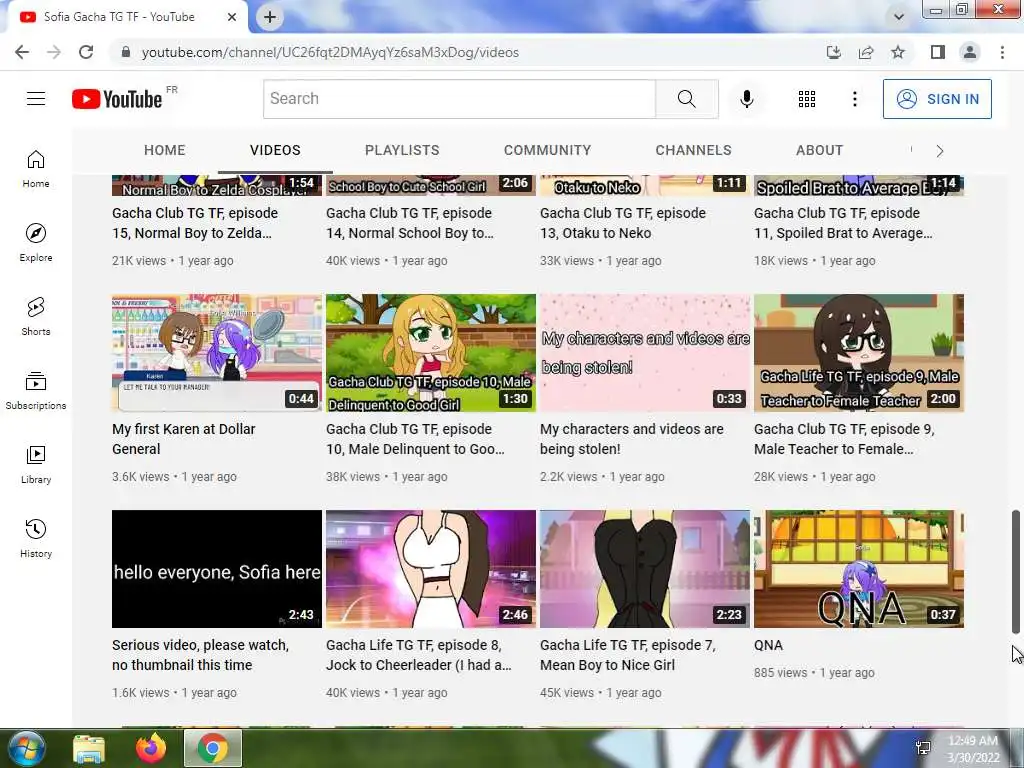Viewport: 1024px width, 768px height.
Task: Start voice search with microphone icon
Action: pos(746,99)
